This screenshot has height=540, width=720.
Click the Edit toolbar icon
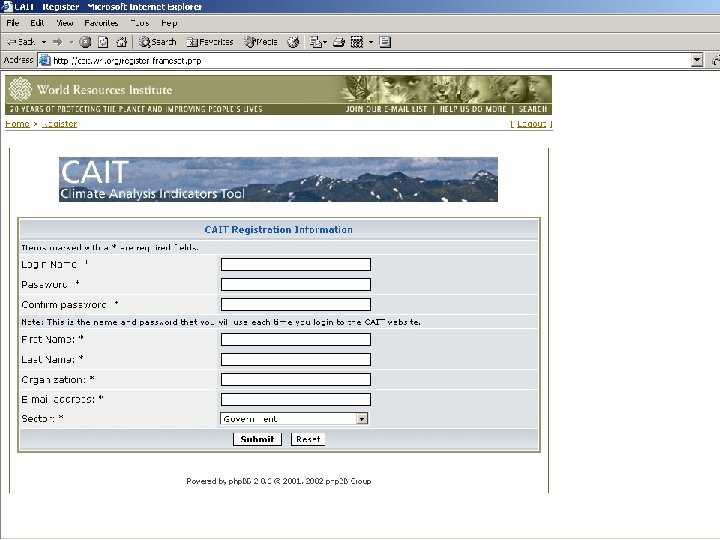(357, 42)
